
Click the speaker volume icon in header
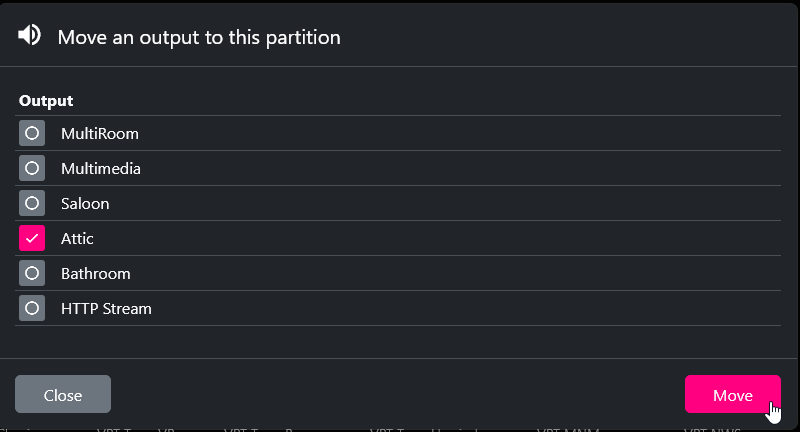30,35
